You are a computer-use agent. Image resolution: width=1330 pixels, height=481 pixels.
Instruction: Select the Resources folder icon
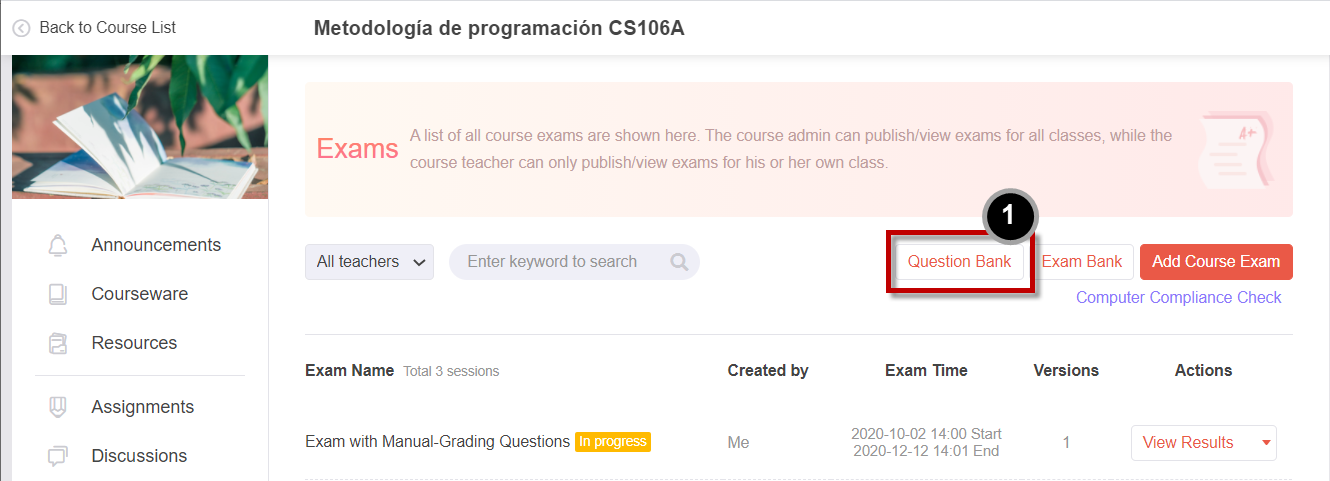pos(58,344)
